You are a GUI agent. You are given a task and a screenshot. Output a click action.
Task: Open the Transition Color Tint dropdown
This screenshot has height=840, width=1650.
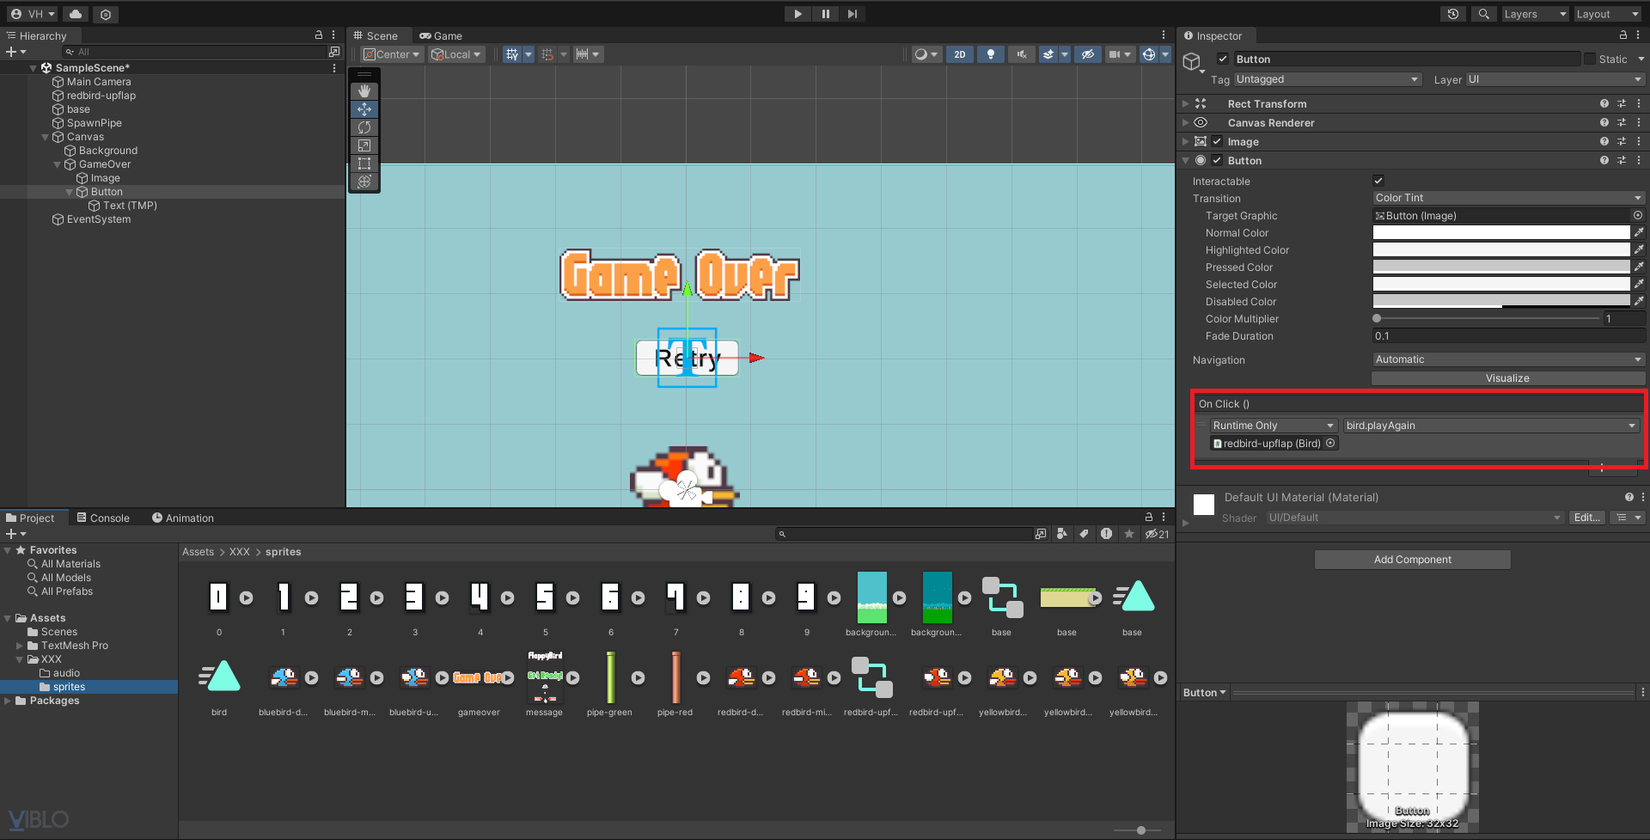[1507, 198]
